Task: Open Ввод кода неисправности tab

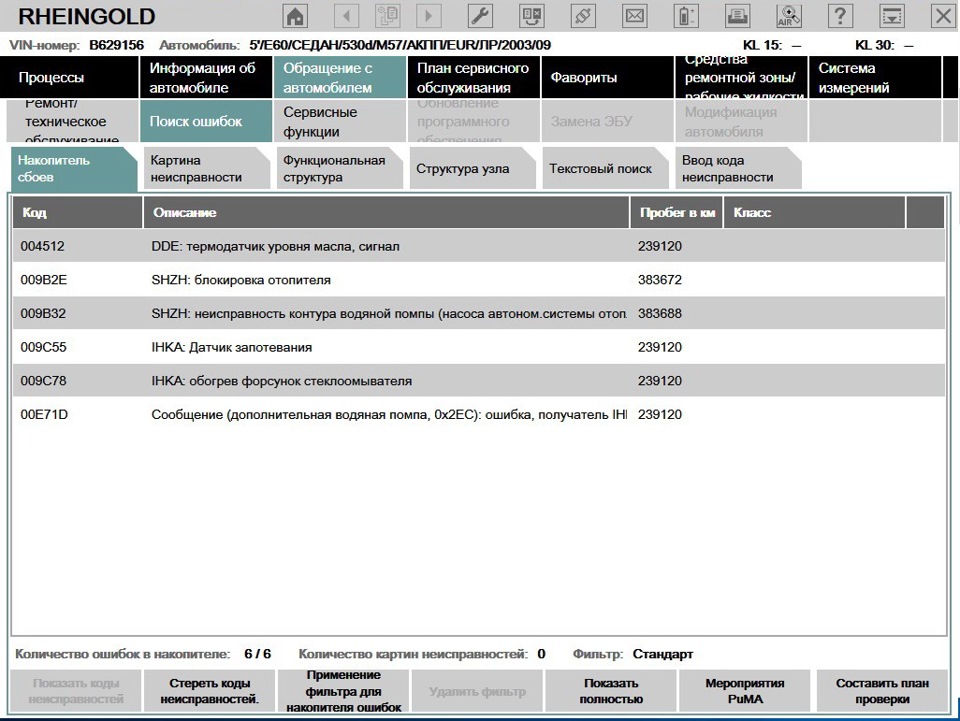Action: pyautogui.click(x=738, y=168)
